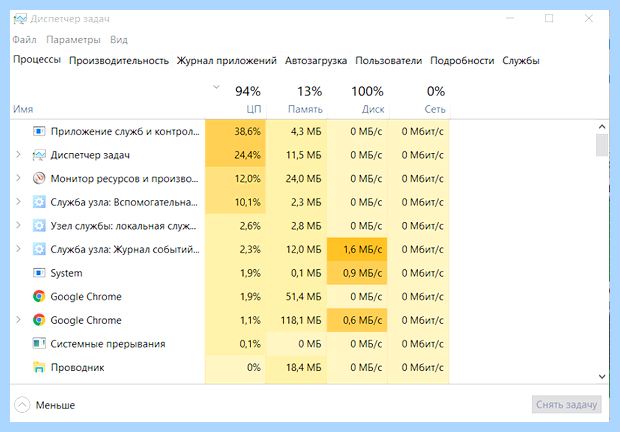Open the Вид menu

(x=119, y=40)
